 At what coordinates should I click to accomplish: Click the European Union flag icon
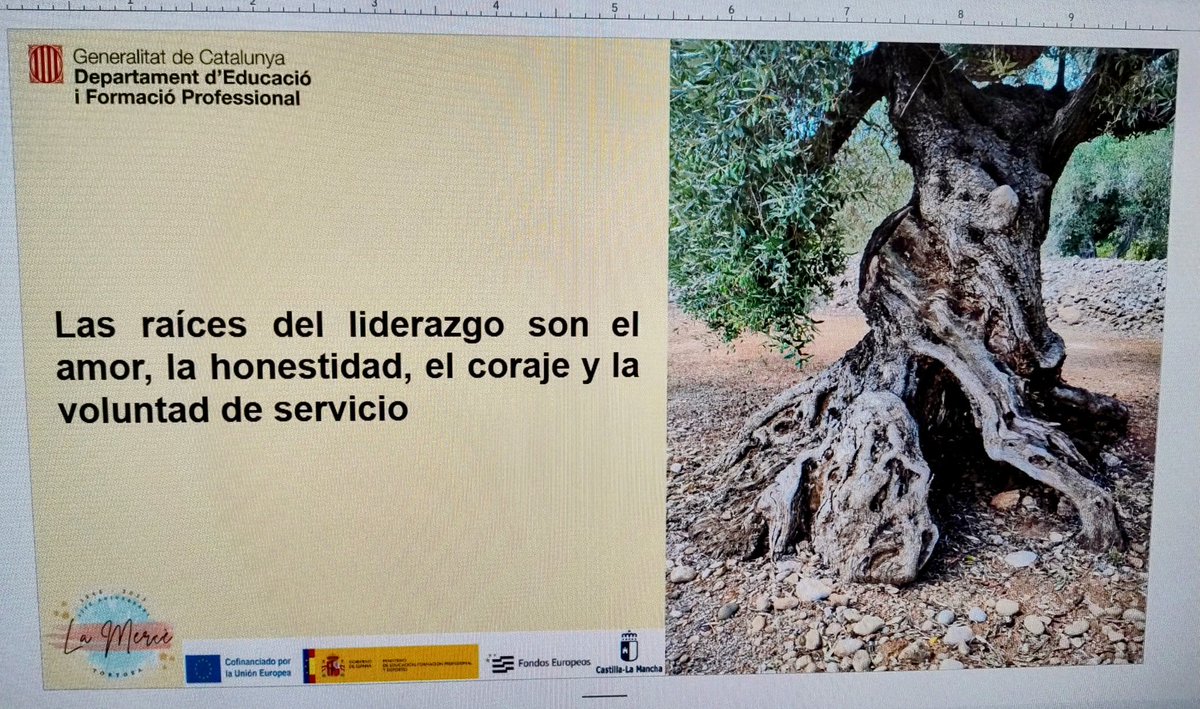click(x=203, y=668)
